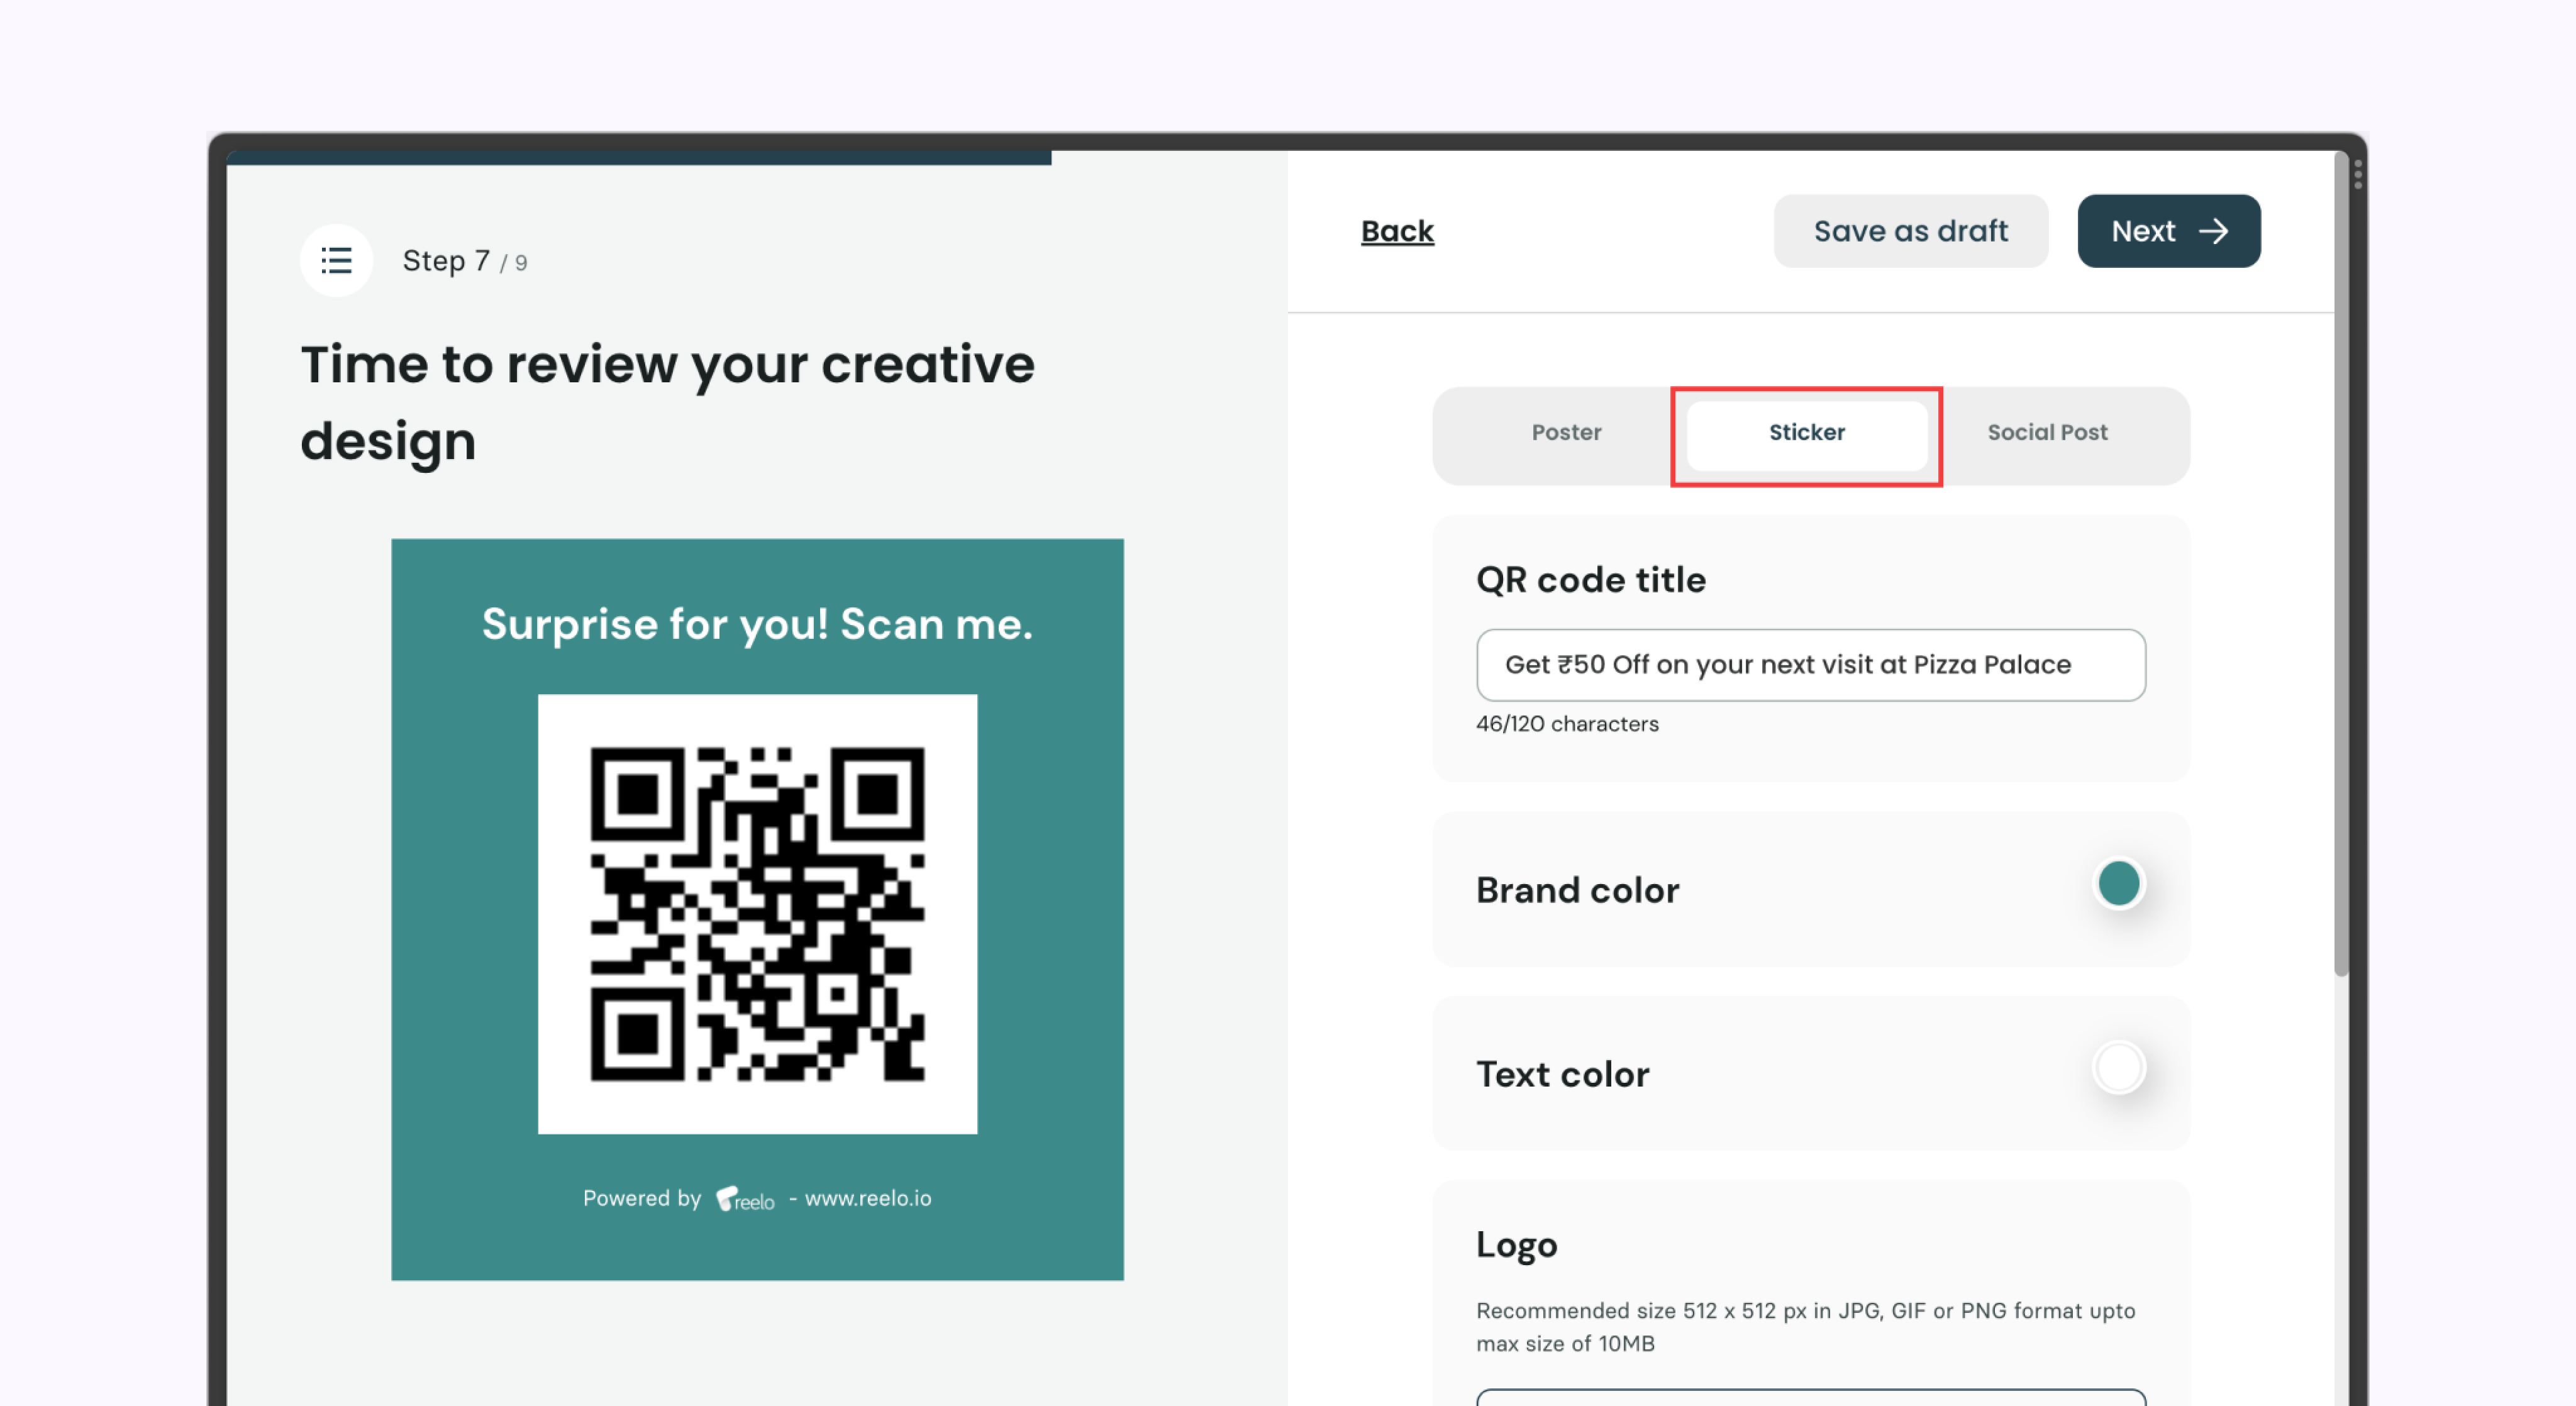The height and width of the screenshot is (1406, 2576).
Task: Open the steps list menu icon
Action: (336, 261)
